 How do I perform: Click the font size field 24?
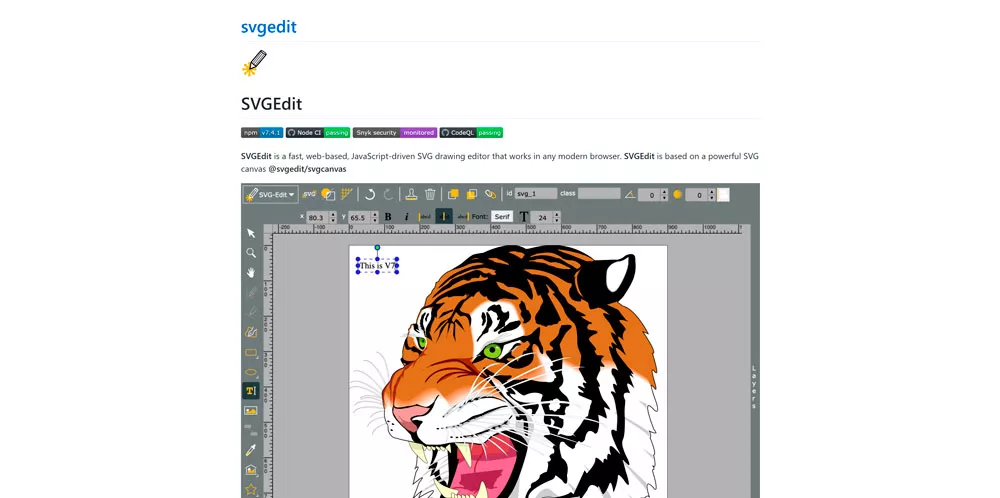pyautogui.click(x=542, y=217)
